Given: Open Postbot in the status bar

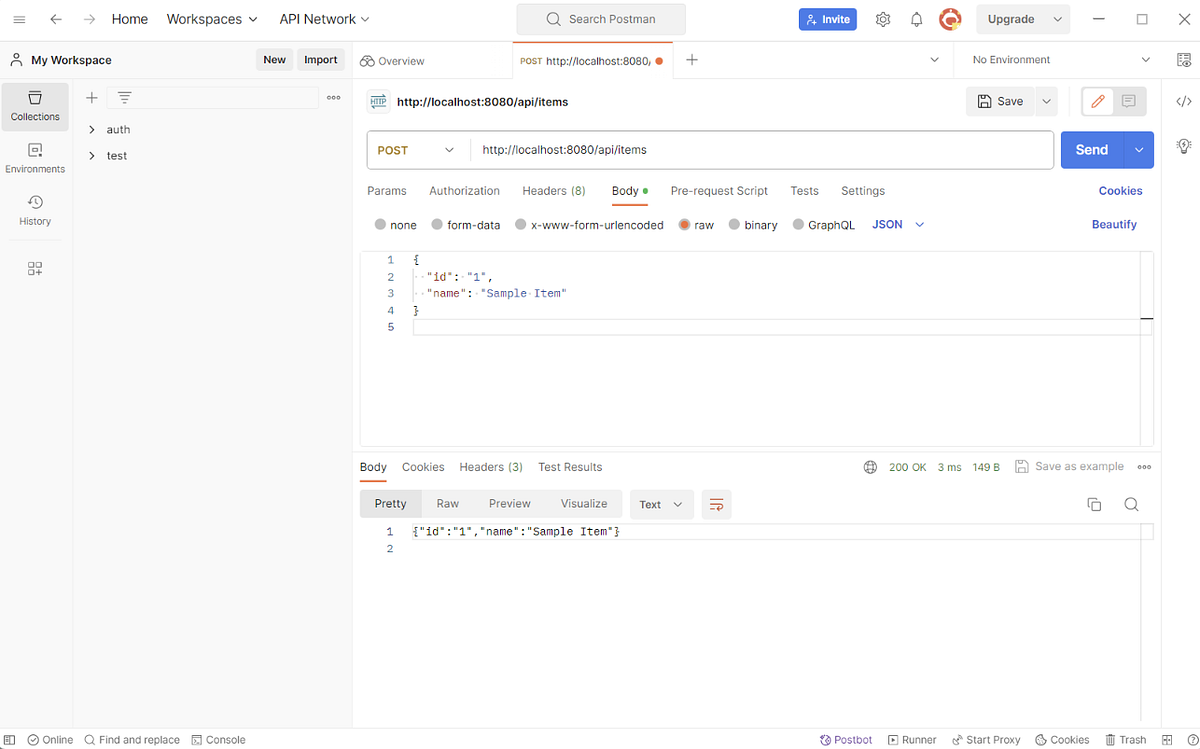Looking at the screenshot, I should click(845, 739).
